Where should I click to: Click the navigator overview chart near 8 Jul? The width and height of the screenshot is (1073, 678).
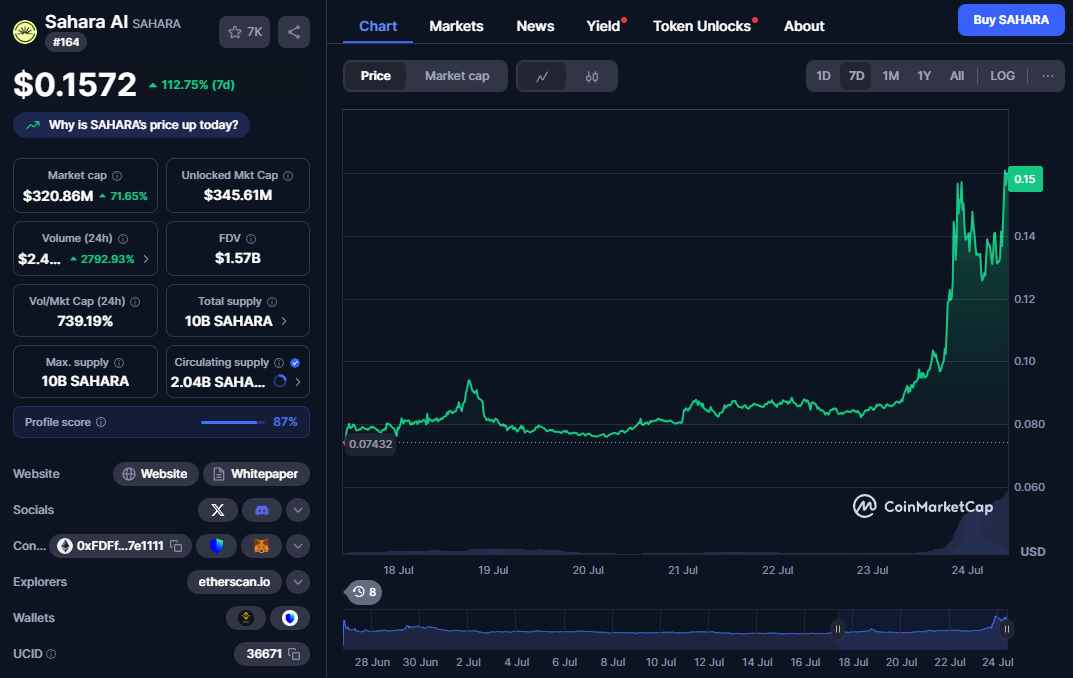point(612,629)
